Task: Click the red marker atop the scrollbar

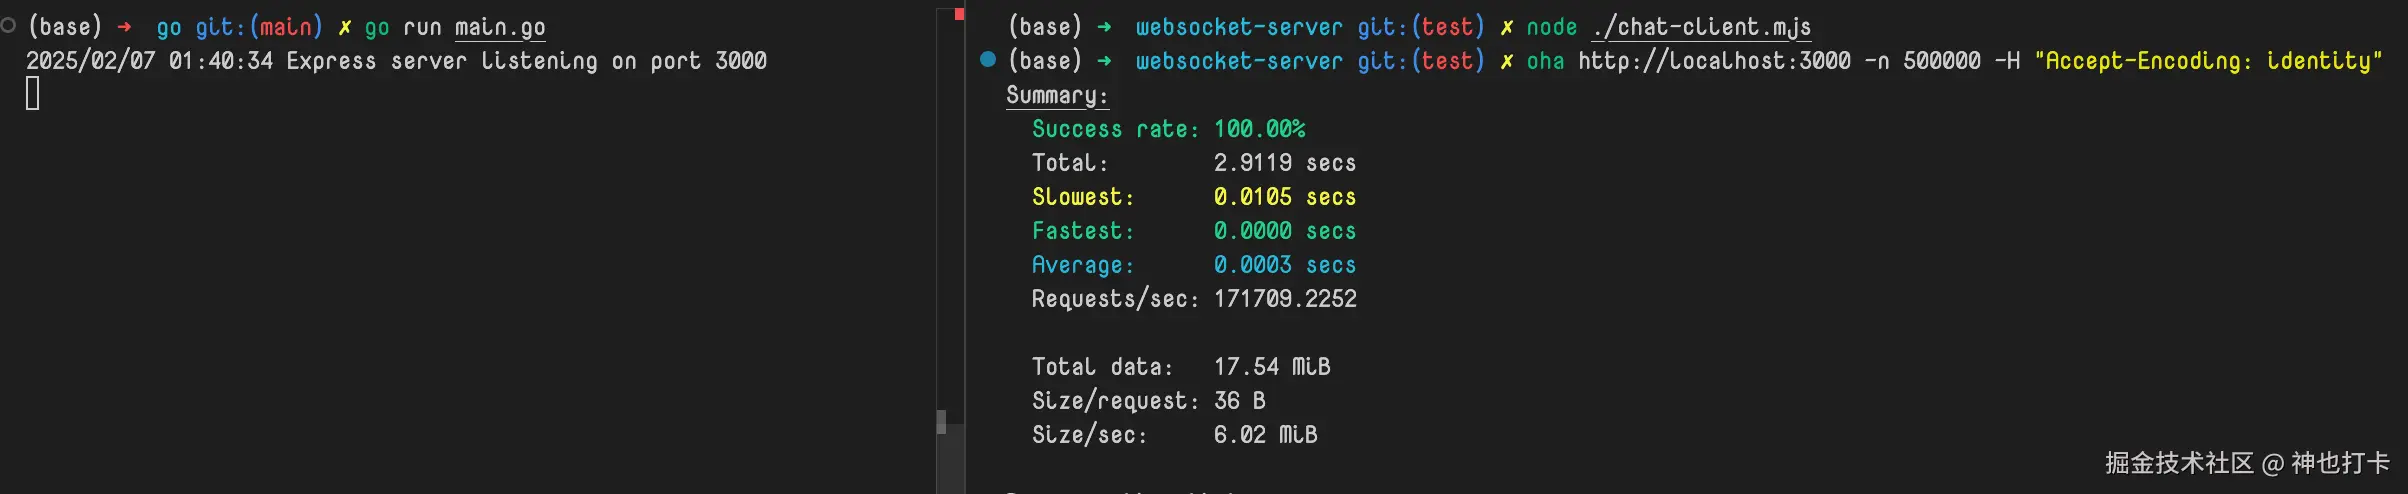Action: point(959,14)
